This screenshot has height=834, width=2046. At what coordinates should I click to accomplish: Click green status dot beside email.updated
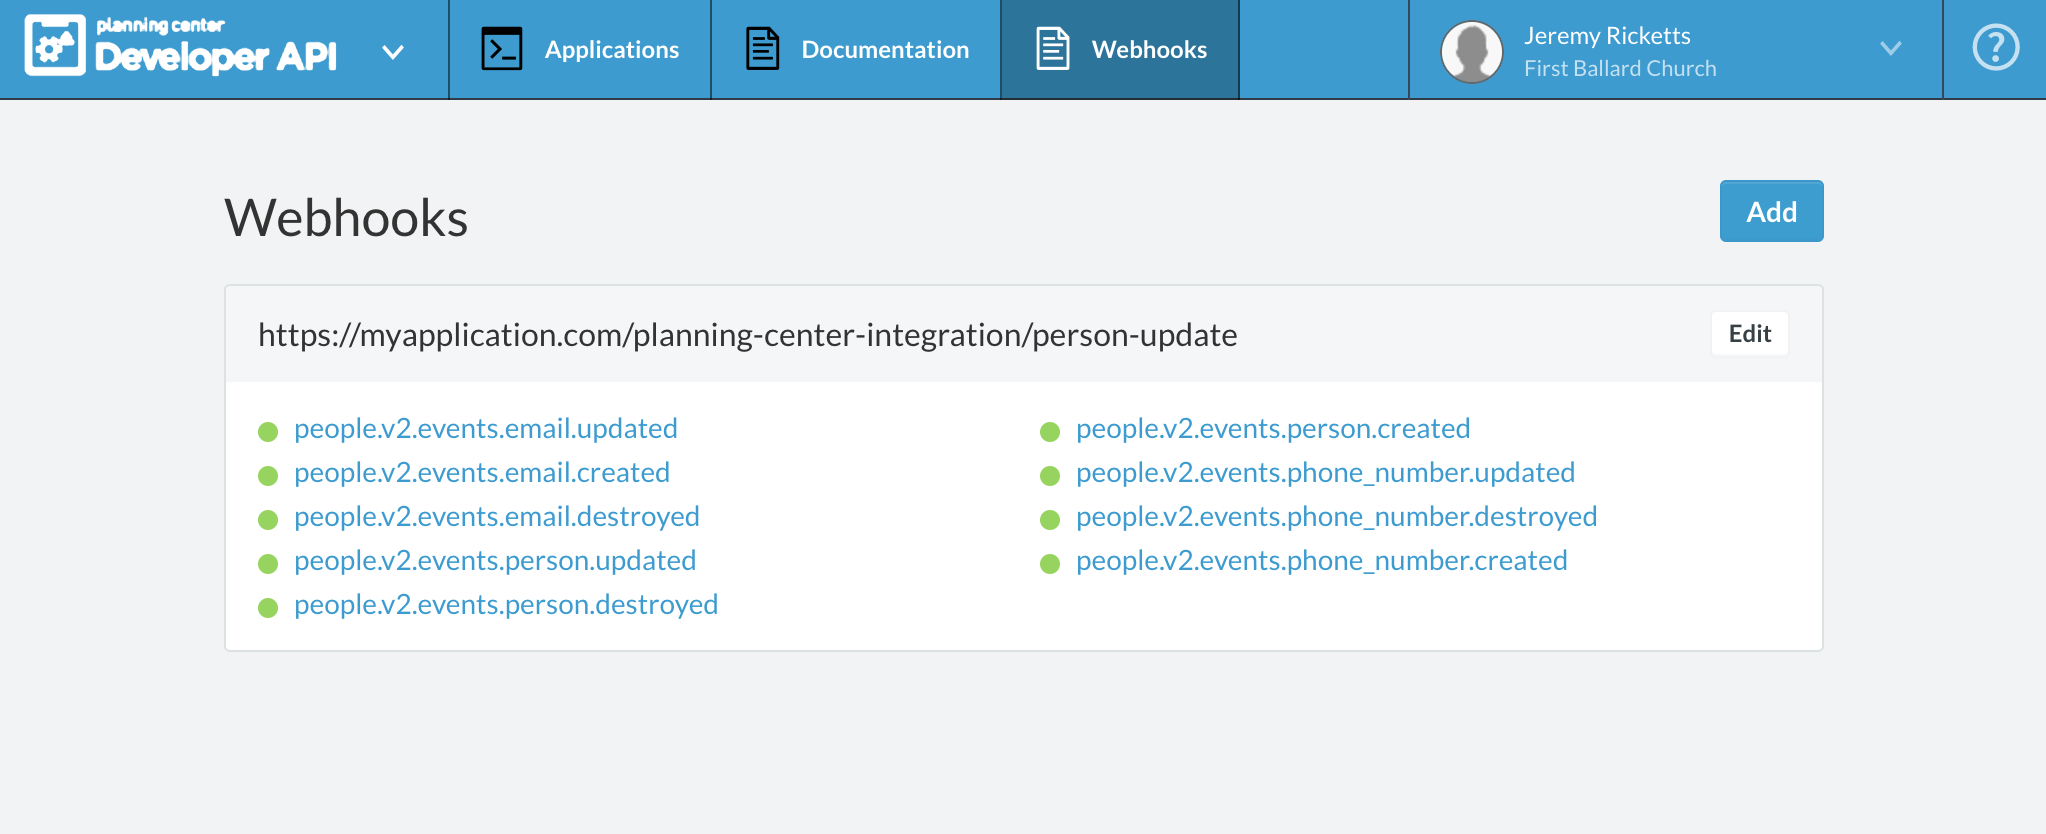pyautogui.click(x=268, y=432)
